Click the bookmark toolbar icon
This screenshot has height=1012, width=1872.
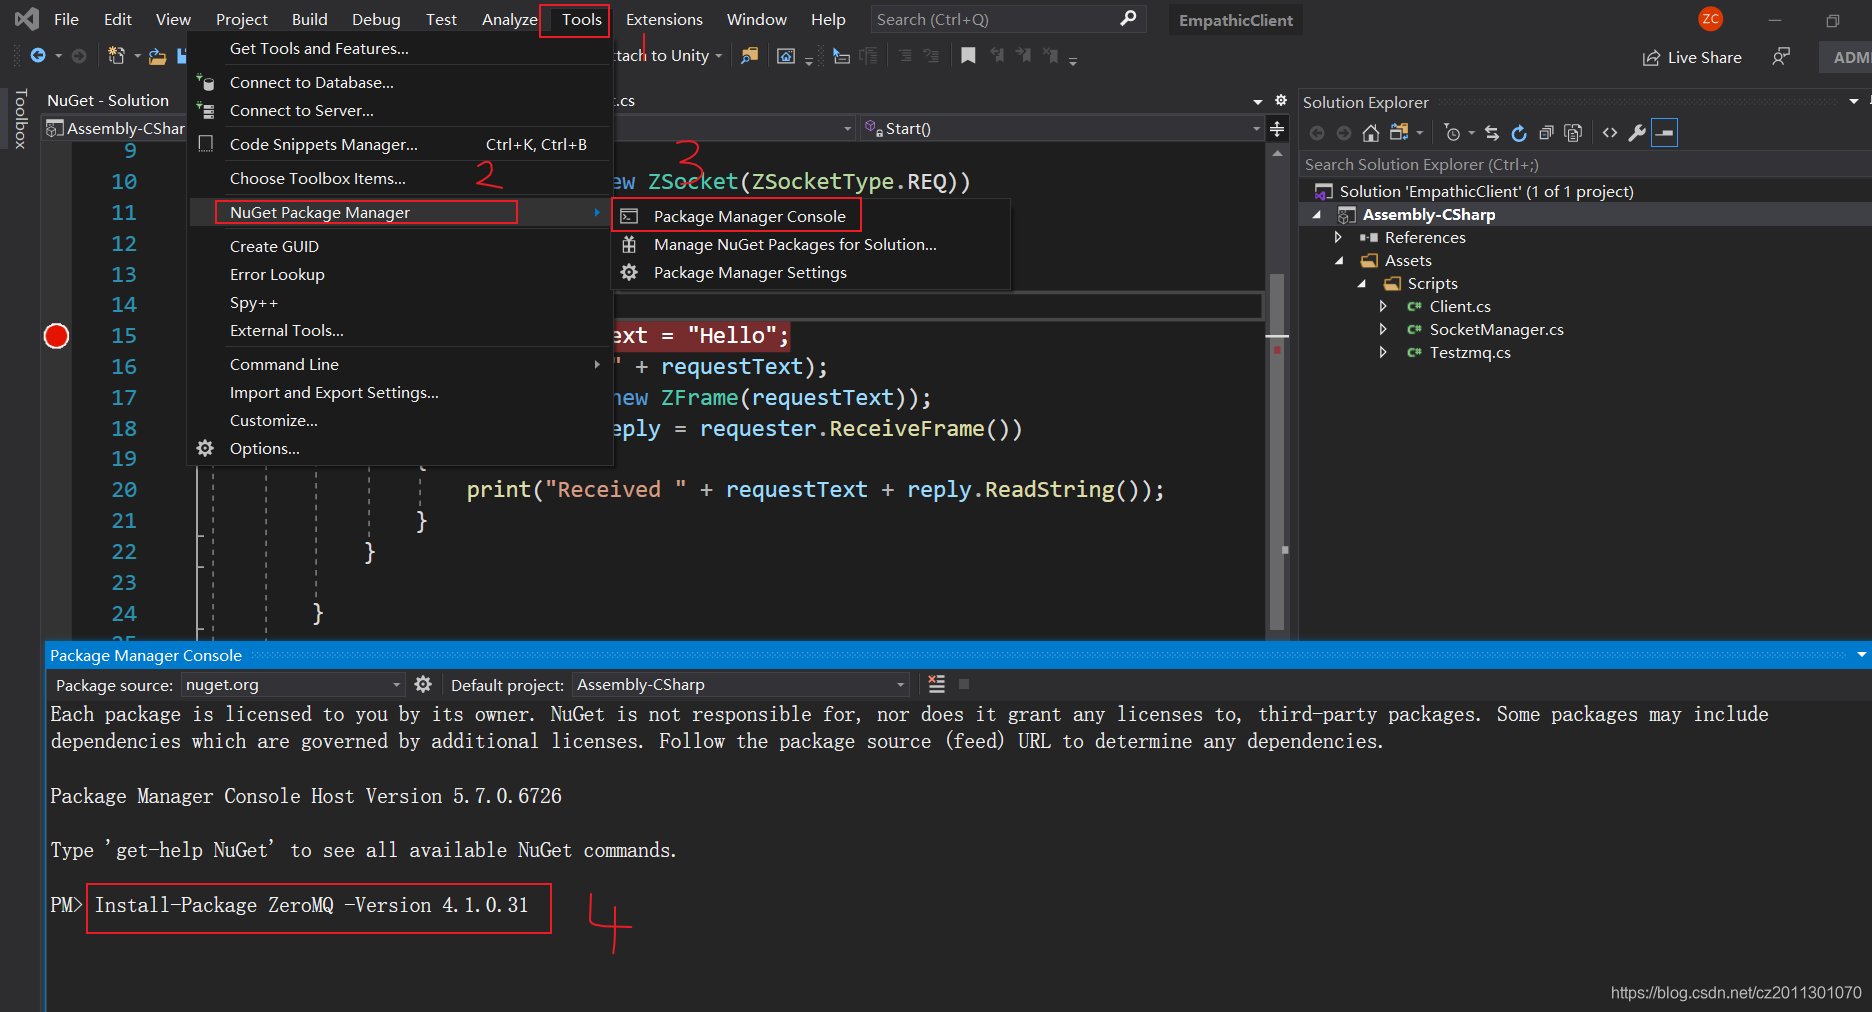968,56
